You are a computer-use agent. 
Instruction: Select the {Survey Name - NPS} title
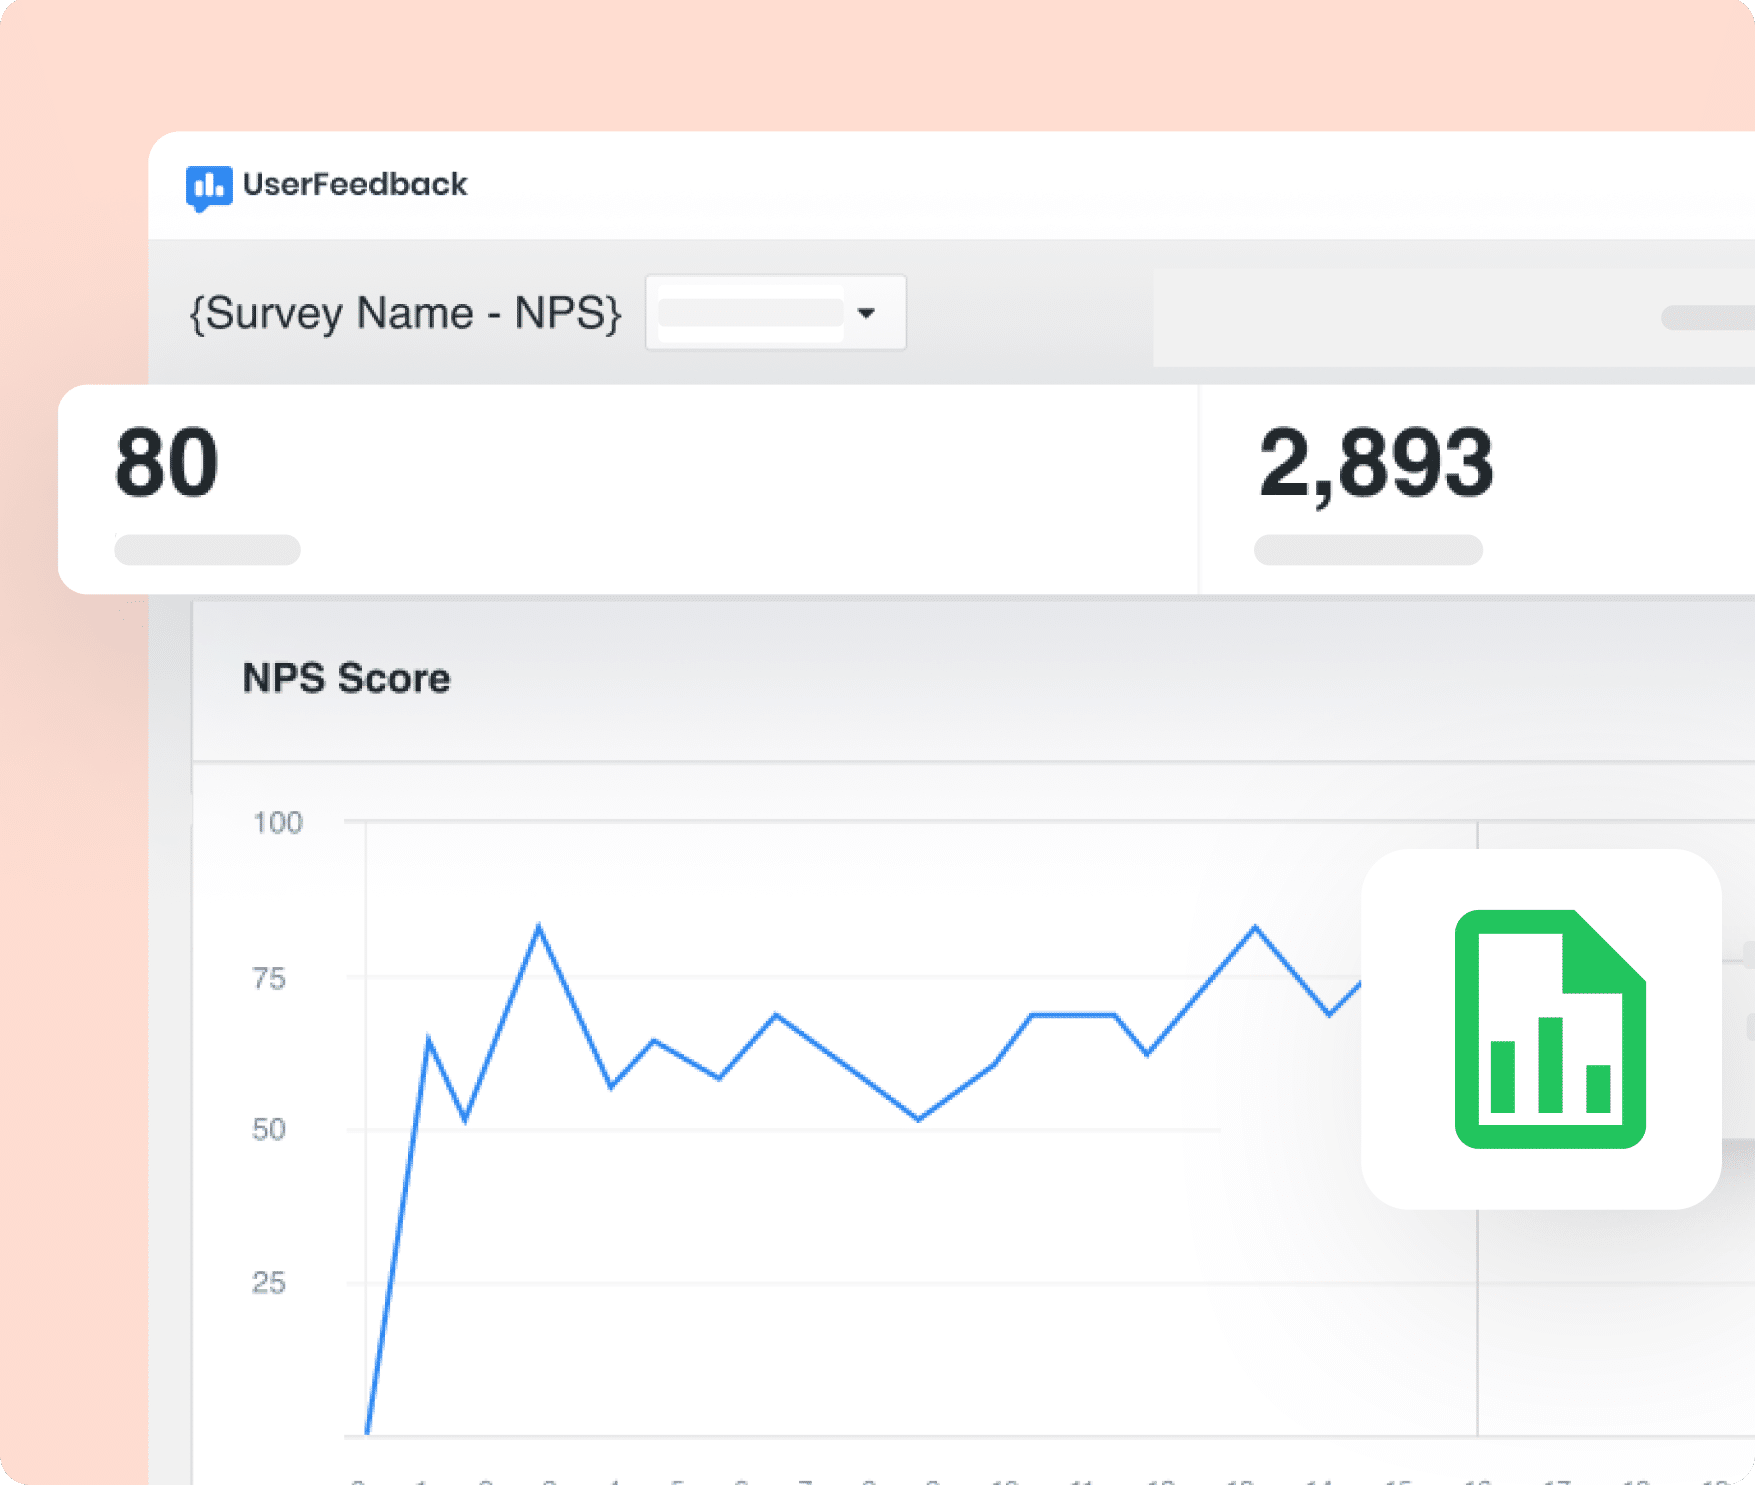[406, 313]
